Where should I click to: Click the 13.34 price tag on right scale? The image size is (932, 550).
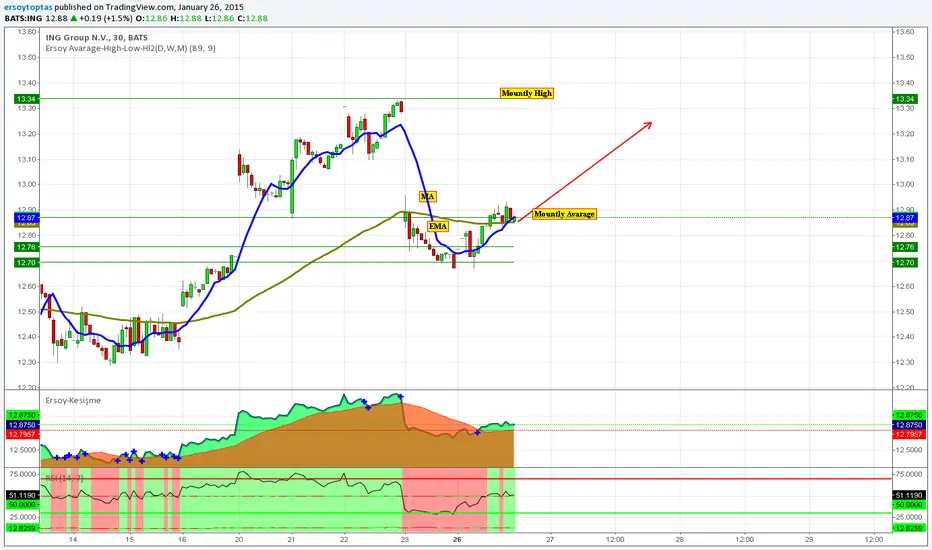905,99
